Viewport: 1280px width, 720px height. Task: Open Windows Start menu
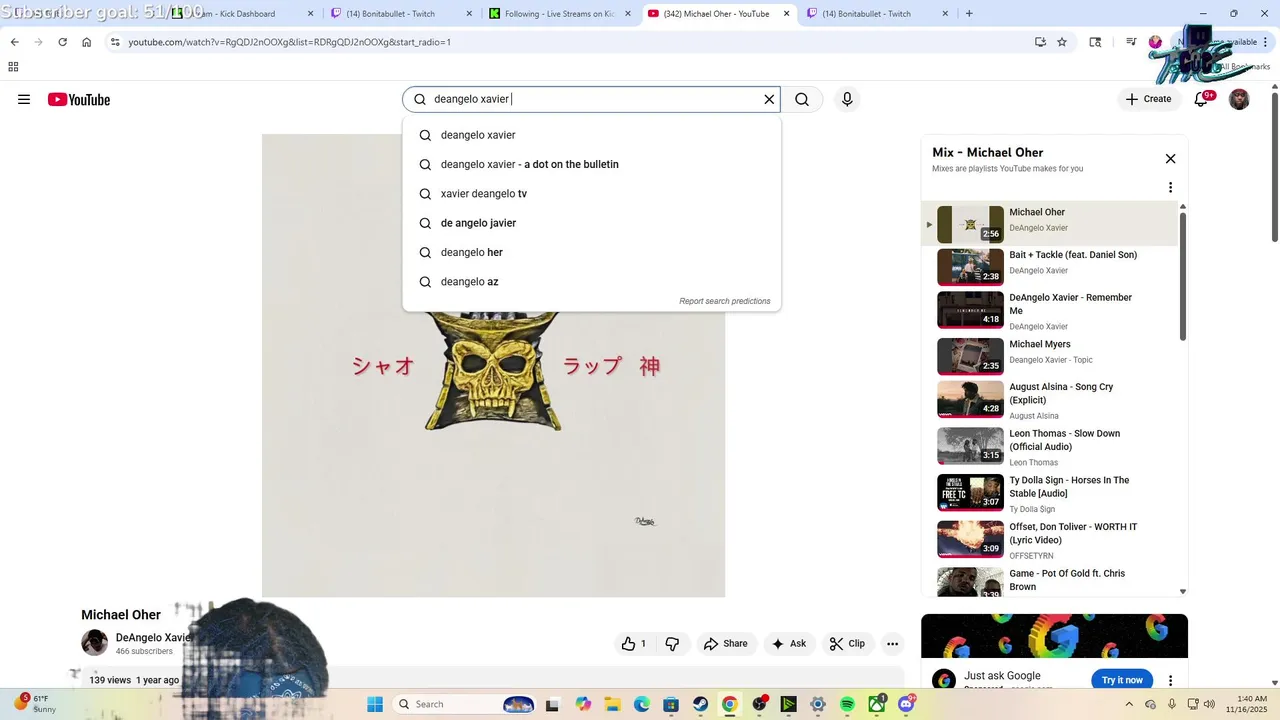(375, 704)
